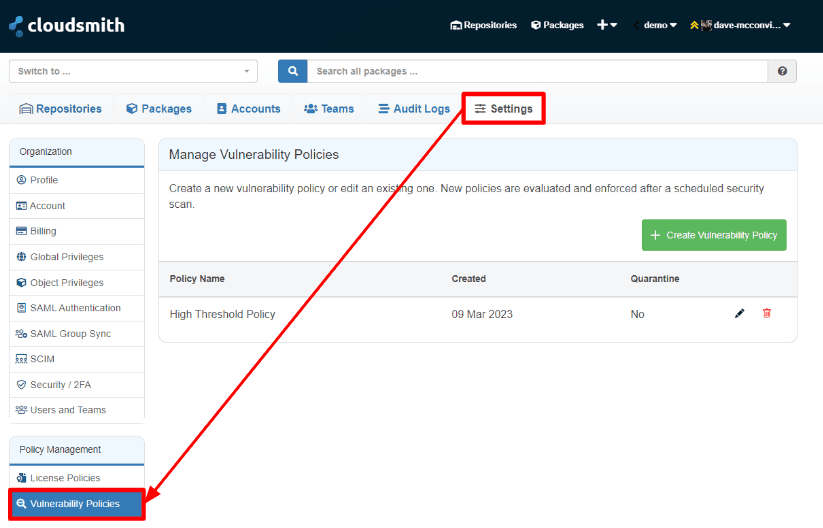The height and width of the screenshot is (528, 823).
Task: Open the dave-mcconvi user account menu
Action: (x=740, y=25)
